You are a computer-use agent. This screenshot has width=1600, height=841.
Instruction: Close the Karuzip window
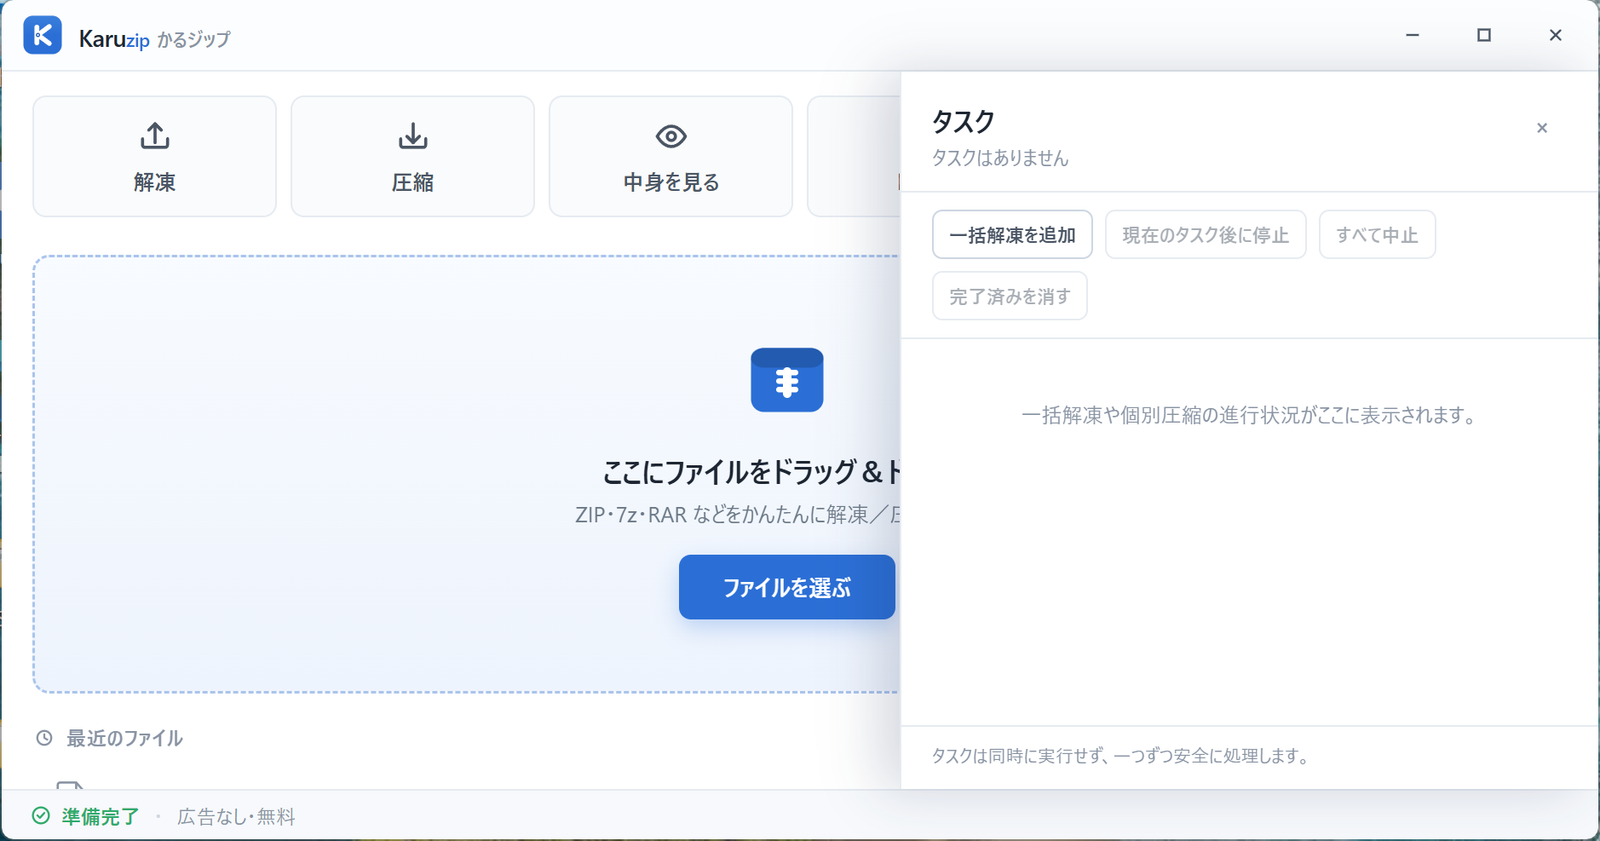coord(1555,35)
